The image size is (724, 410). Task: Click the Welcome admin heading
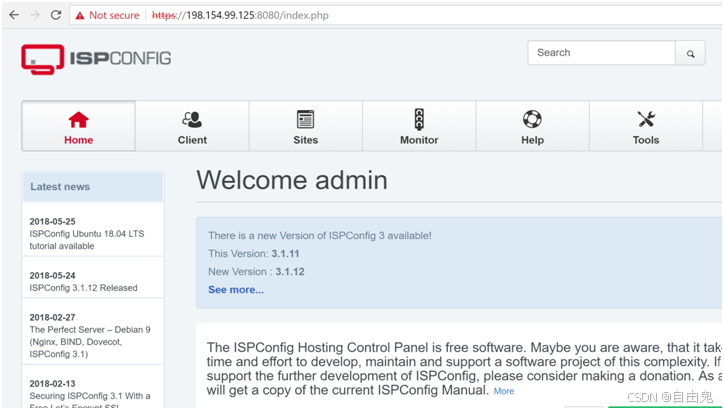point(292,180)
